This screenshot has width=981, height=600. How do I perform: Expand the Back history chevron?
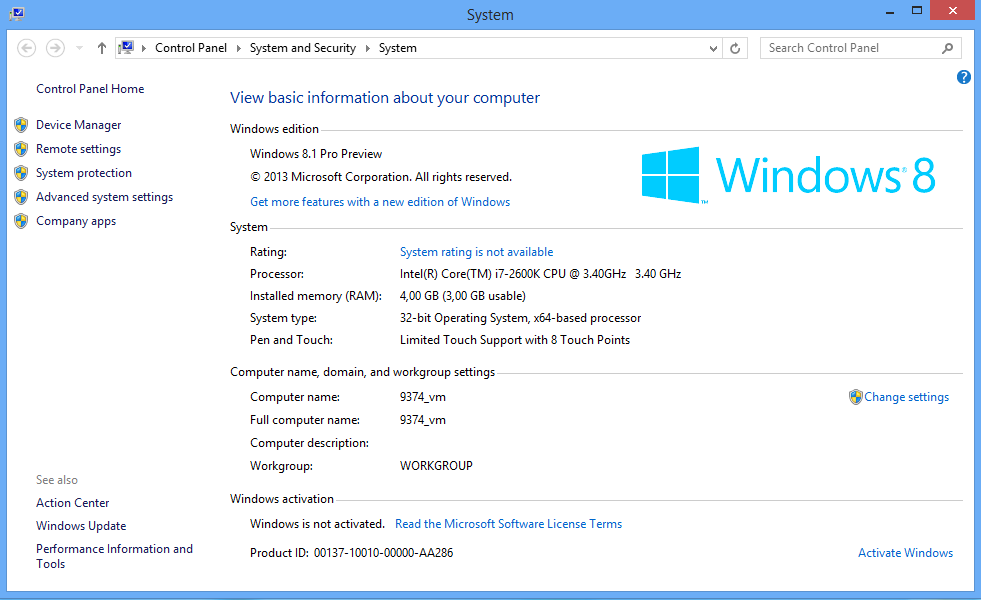tap(78, 47)
